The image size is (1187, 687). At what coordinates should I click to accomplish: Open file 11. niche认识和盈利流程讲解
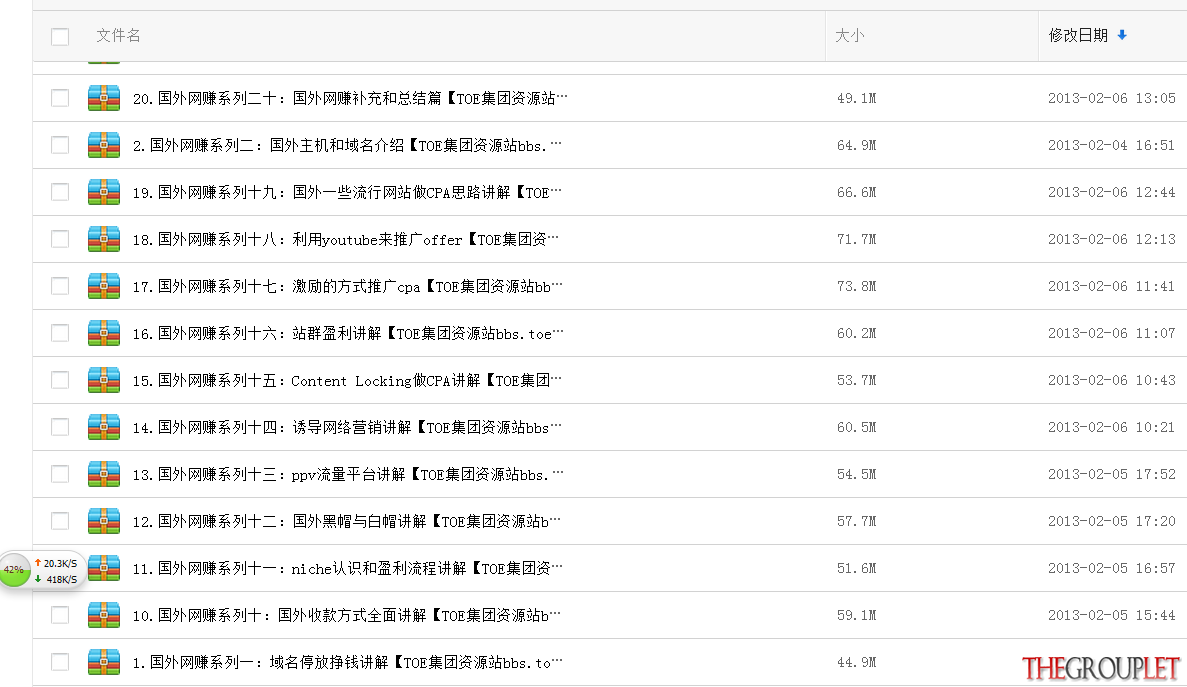[347, 567]
